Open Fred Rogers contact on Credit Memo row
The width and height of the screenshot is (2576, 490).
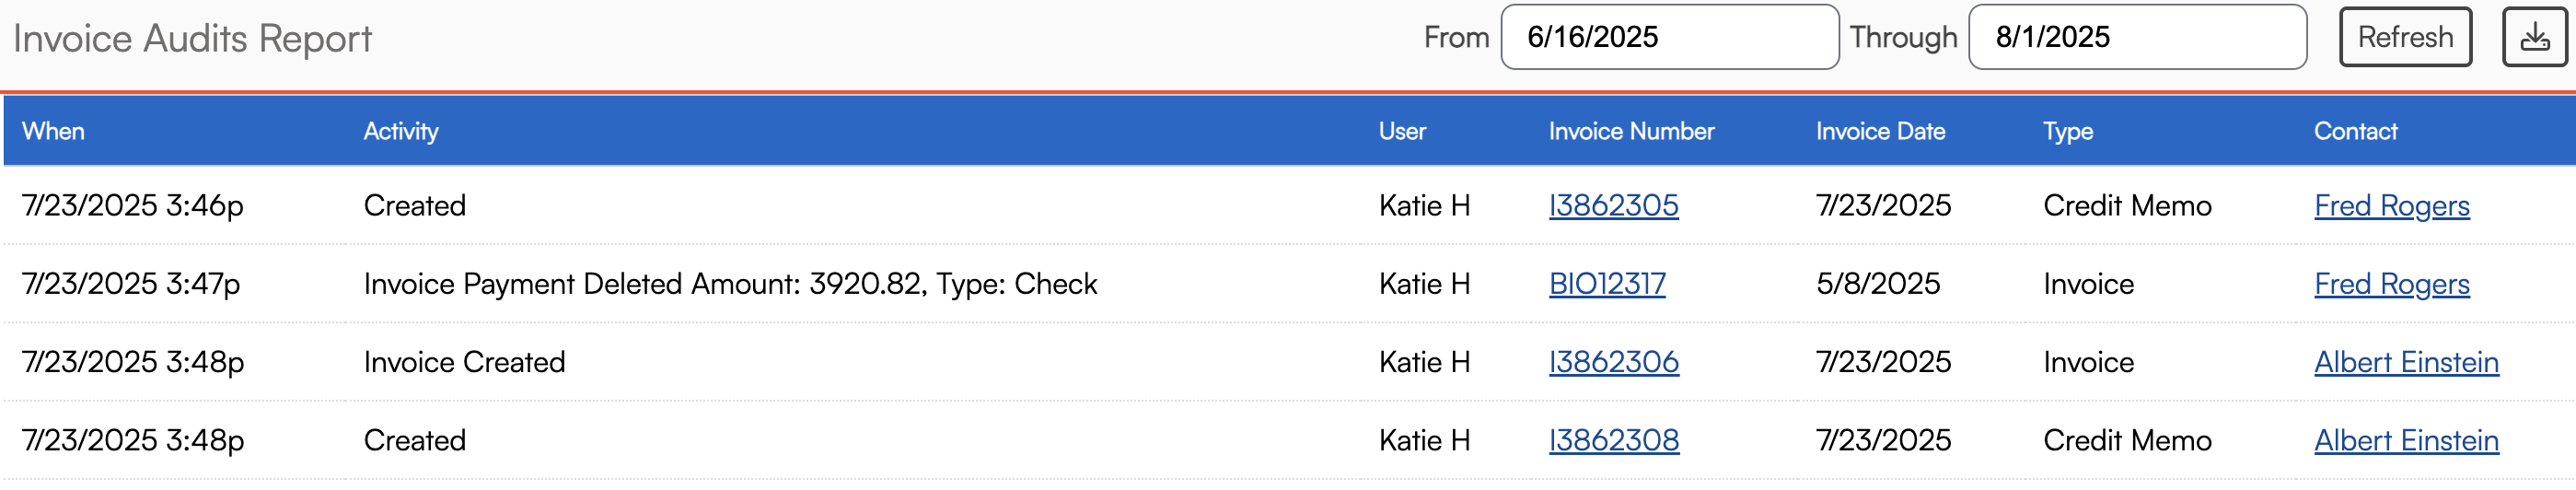(2391, 206)
